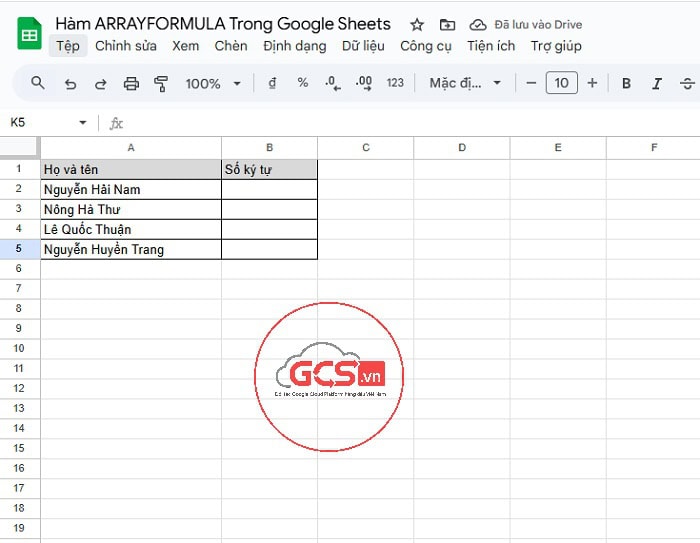Image resolution: width=700 pixels, height=543 pixels.
Task: Toggle bold formatting
Action: click(x=626, y=83)
